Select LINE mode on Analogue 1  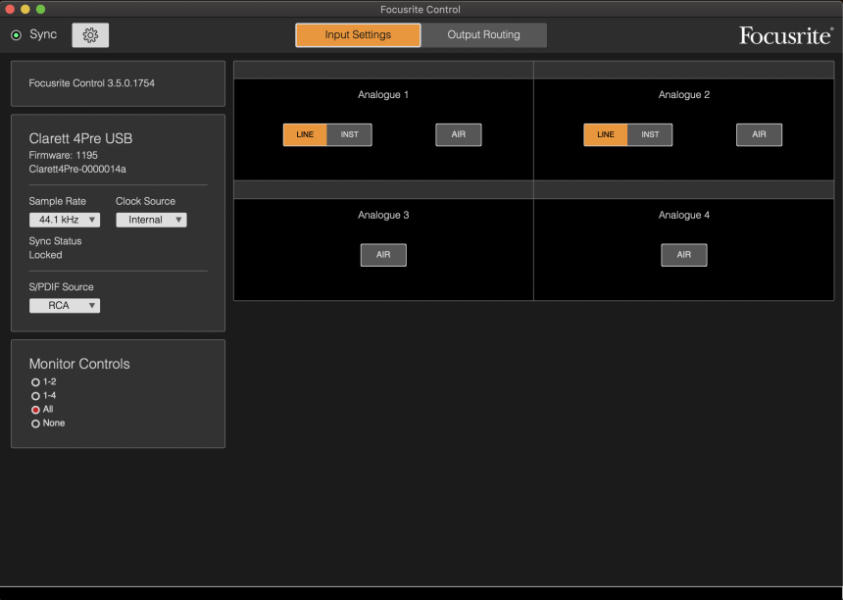pyautogui.click(x=306, y=134)
